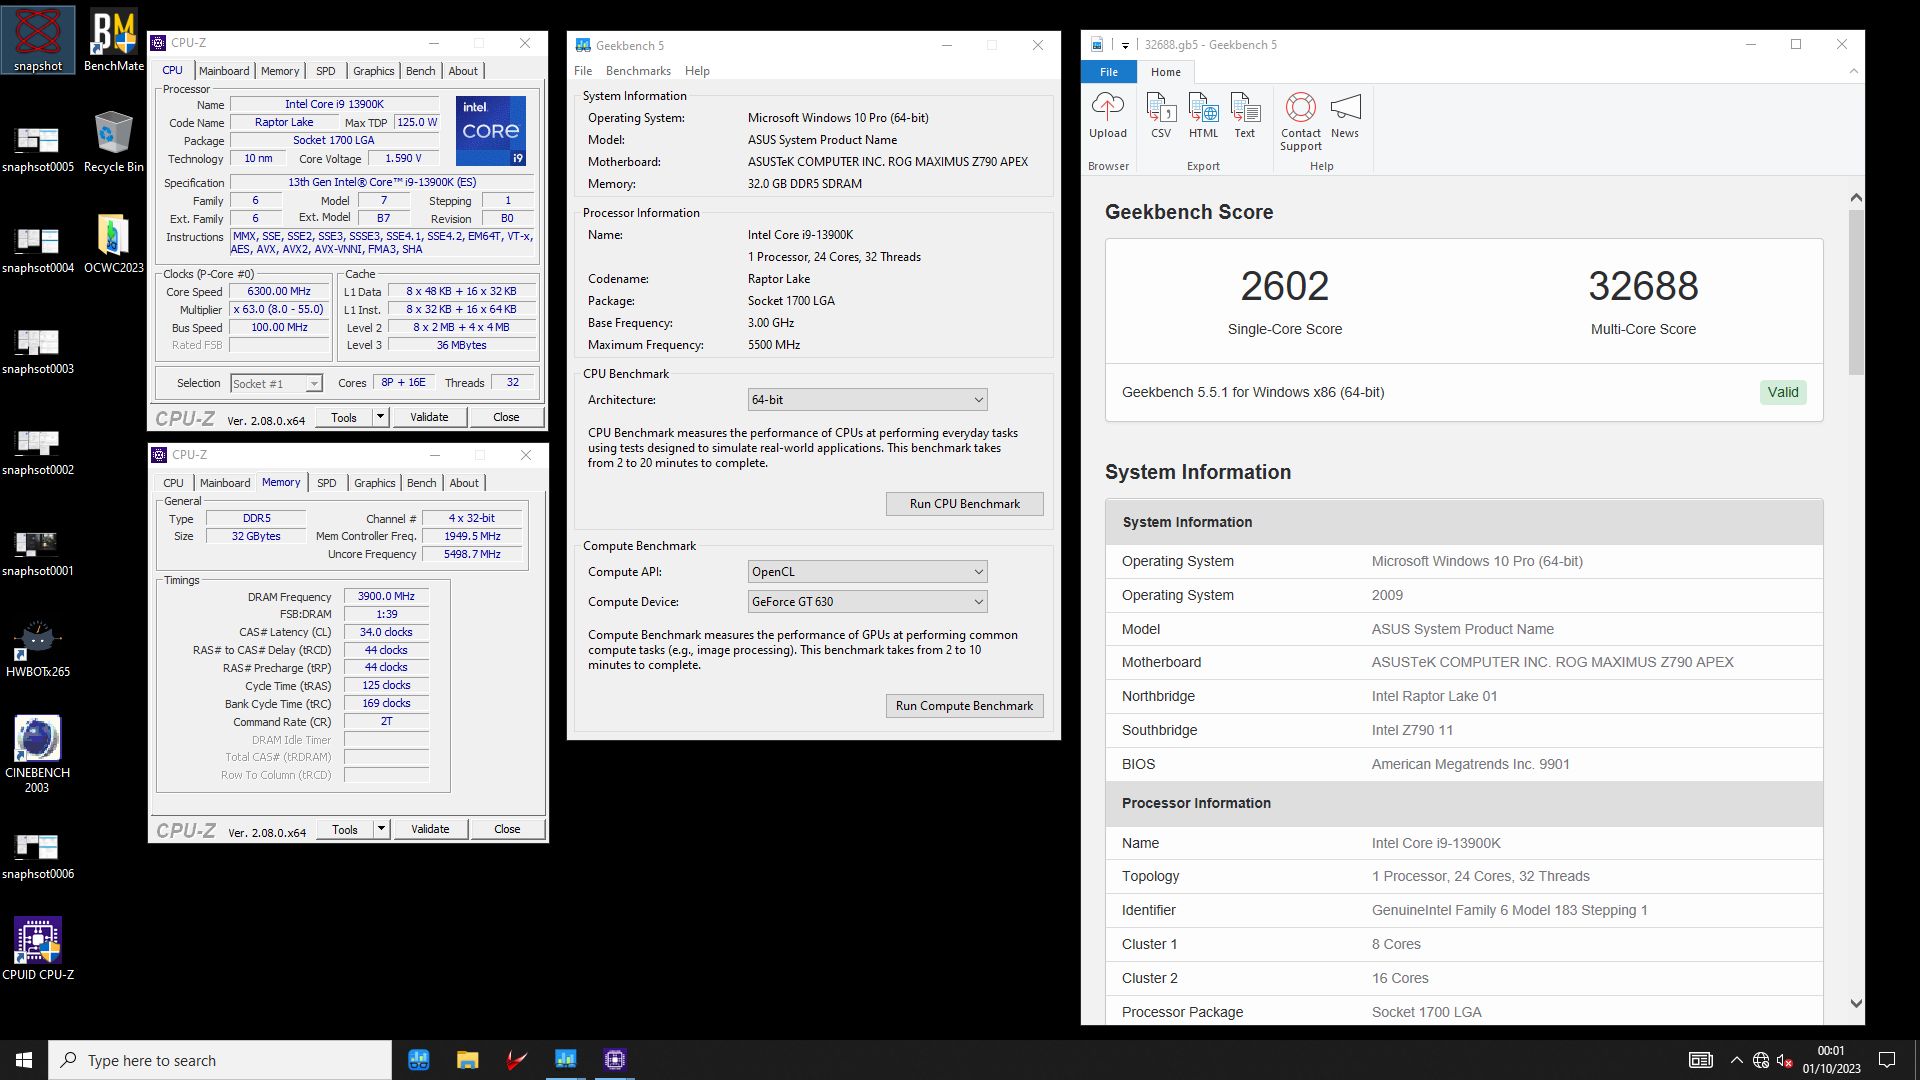Open snapshot0001 desktop file
This screenshot has width=1920, height=1080.
tap(38, 552)
